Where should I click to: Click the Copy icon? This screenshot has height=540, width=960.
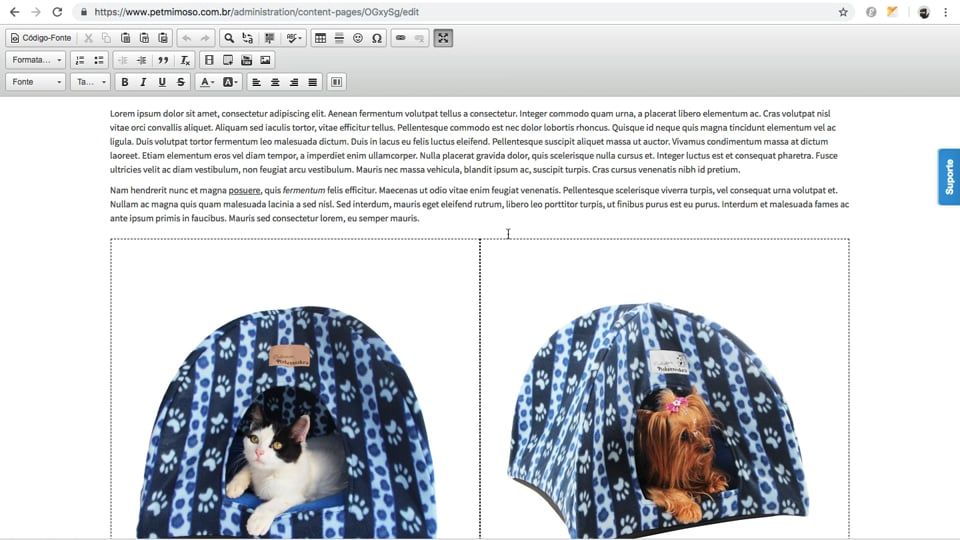[x=107, y=38]
